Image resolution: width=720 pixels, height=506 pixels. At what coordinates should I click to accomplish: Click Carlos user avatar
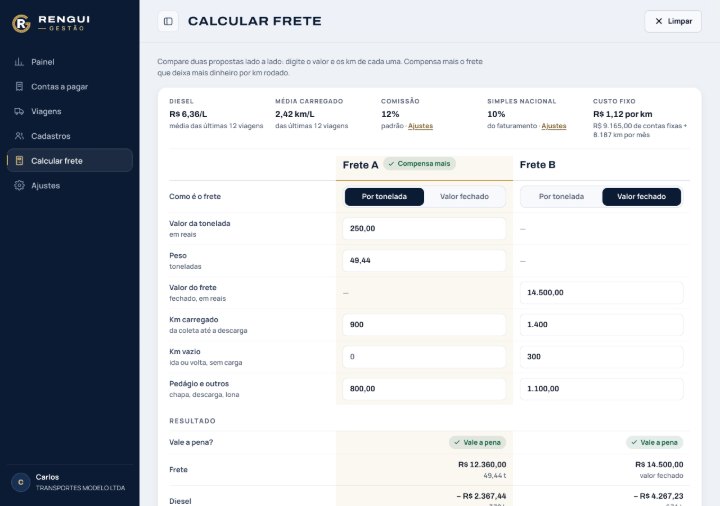[x=21, y=483]
